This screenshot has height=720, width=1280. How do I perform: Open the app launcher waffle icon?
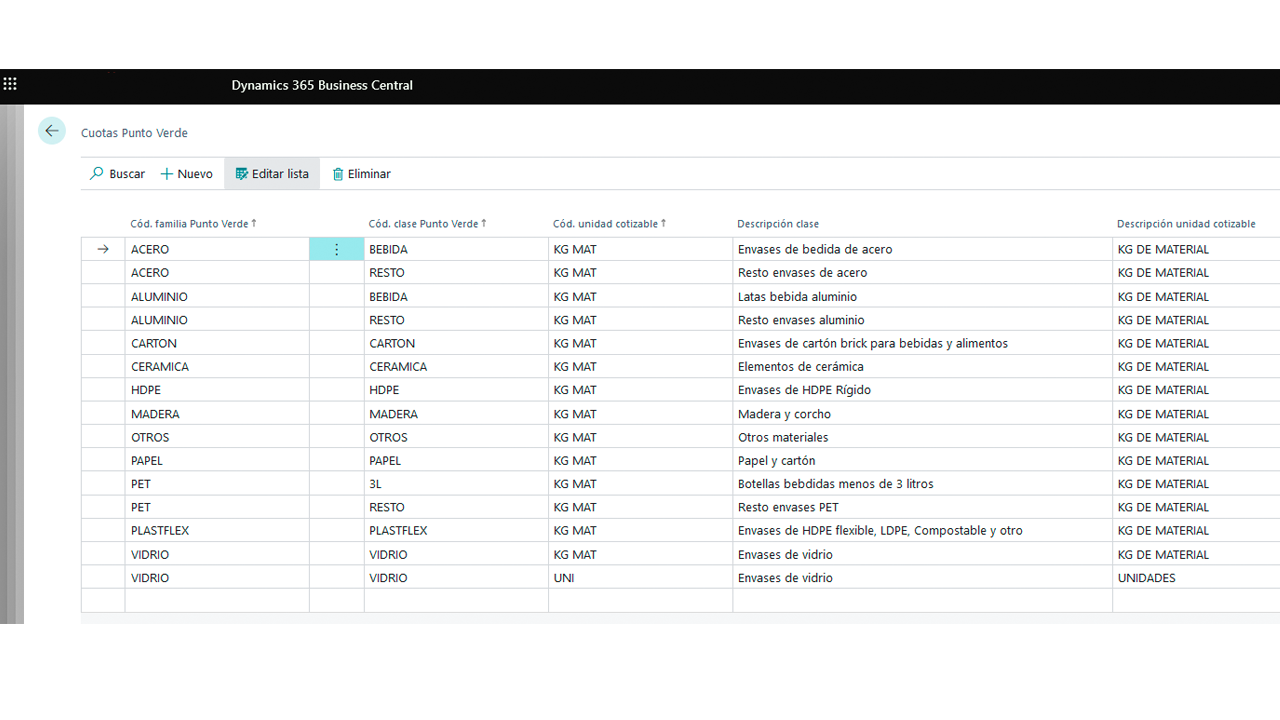click(x=10, y=85)
